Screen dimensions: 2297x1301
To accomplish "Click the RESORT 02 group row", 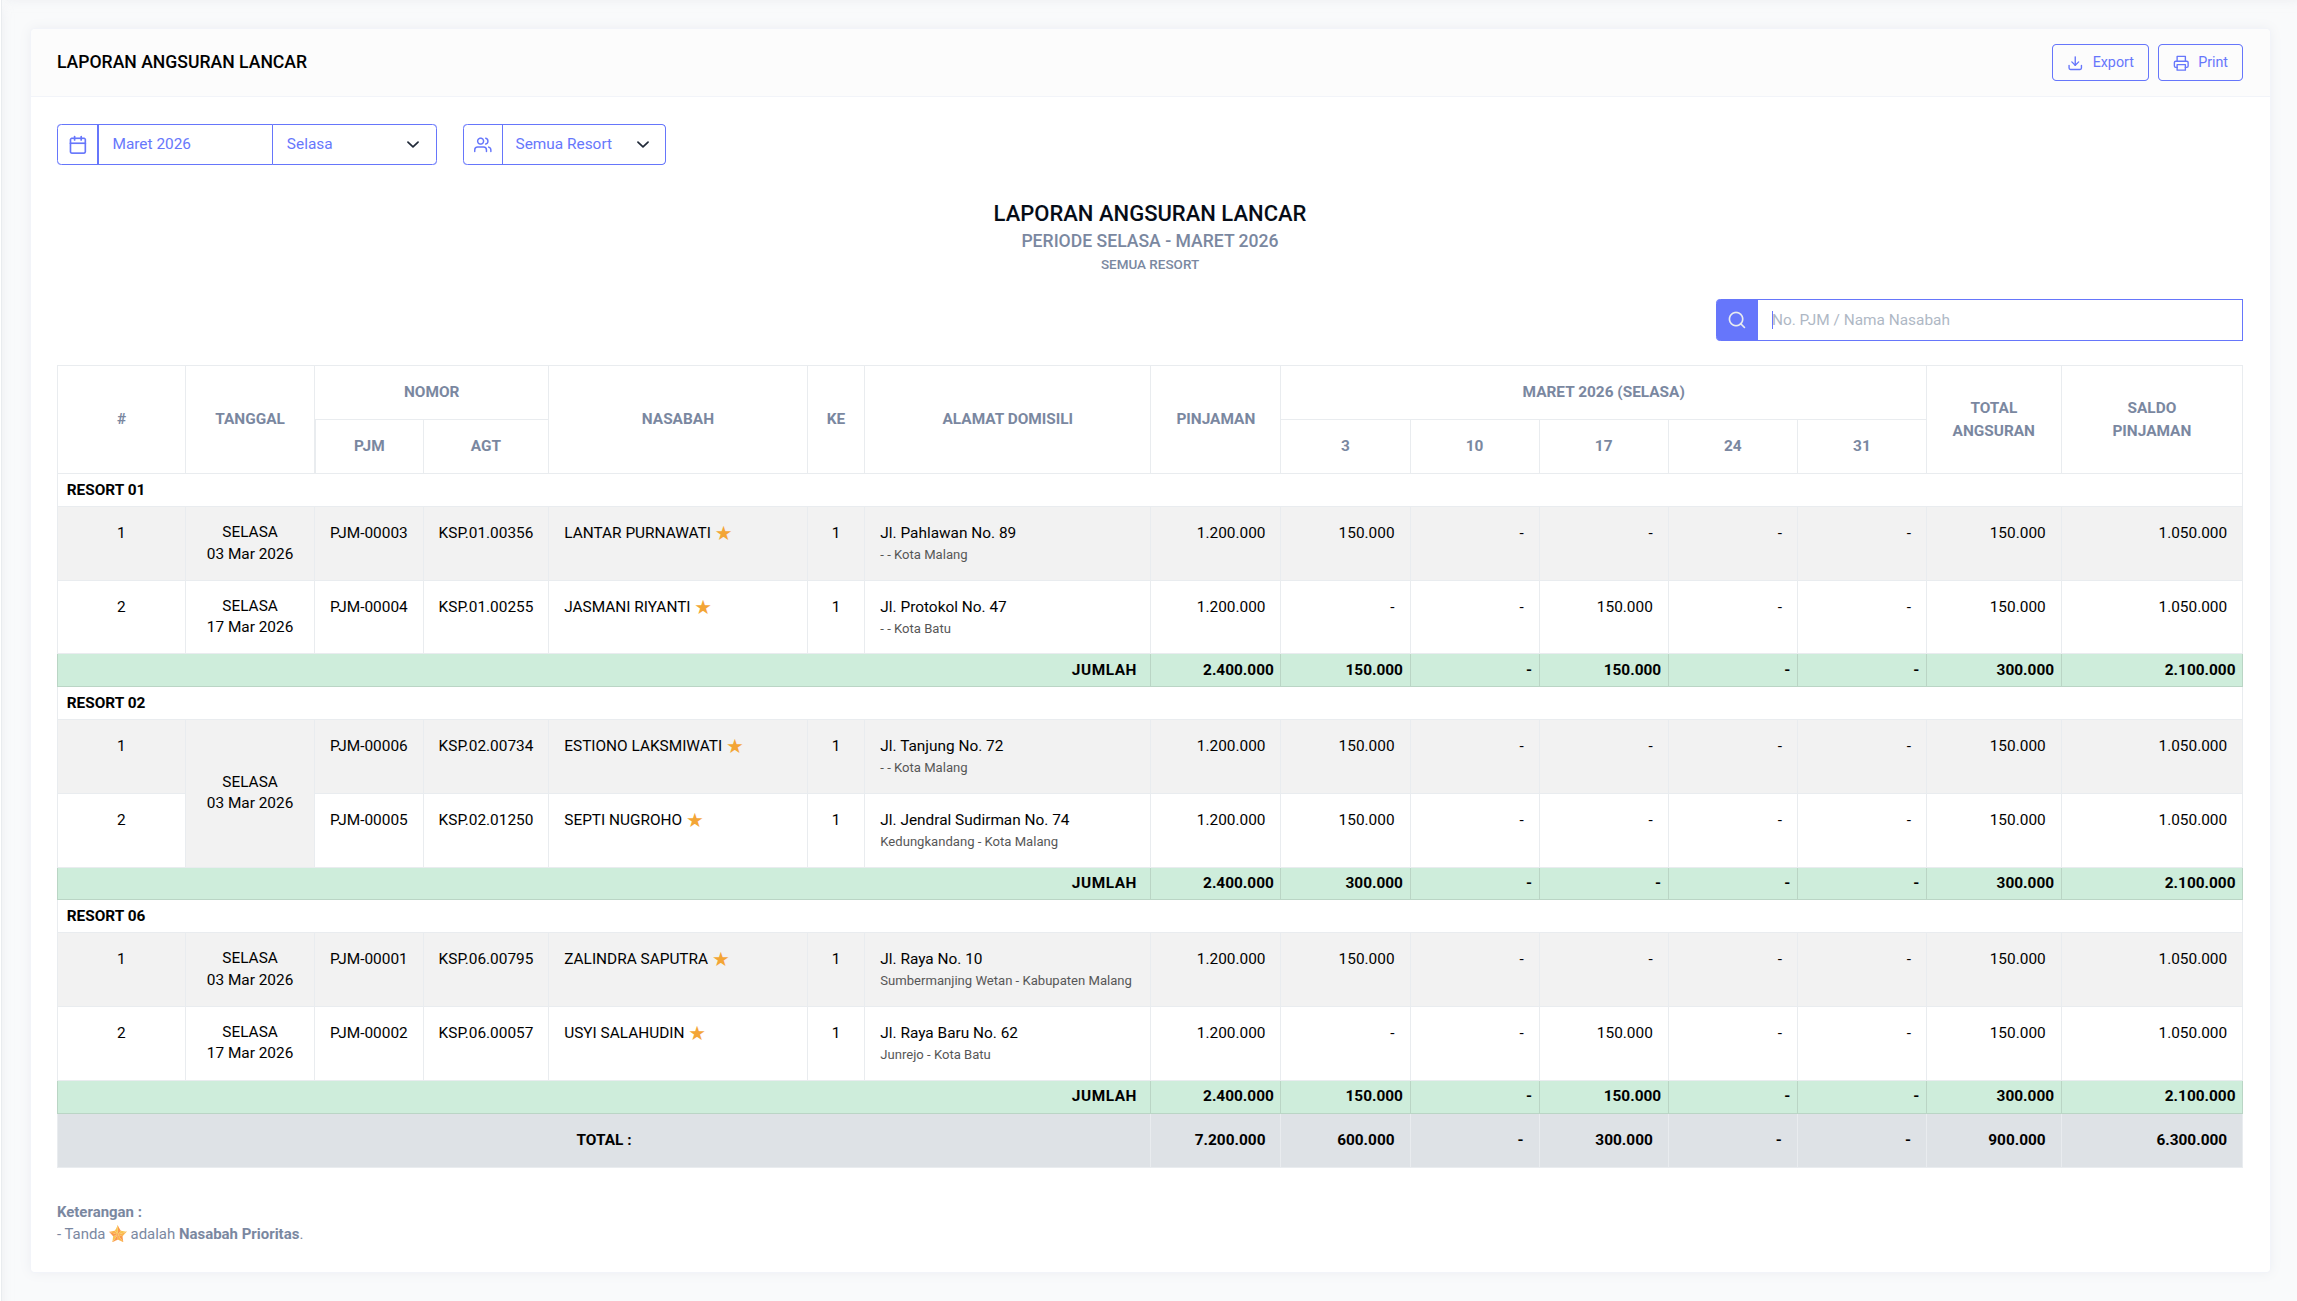I will 106,703.
